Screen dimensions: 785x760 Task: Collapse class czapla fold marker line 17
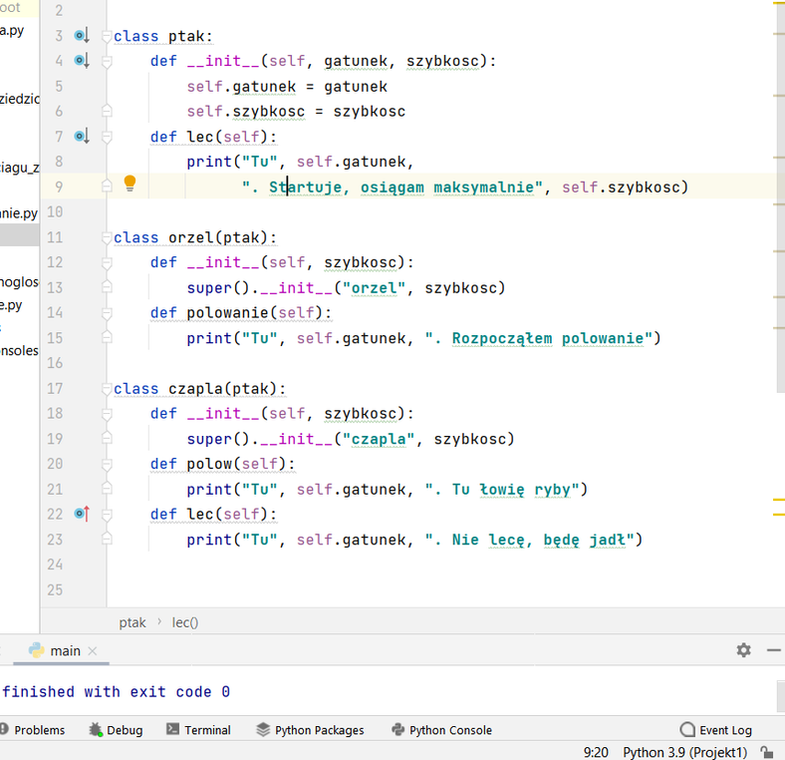click(x=106, y=389)
